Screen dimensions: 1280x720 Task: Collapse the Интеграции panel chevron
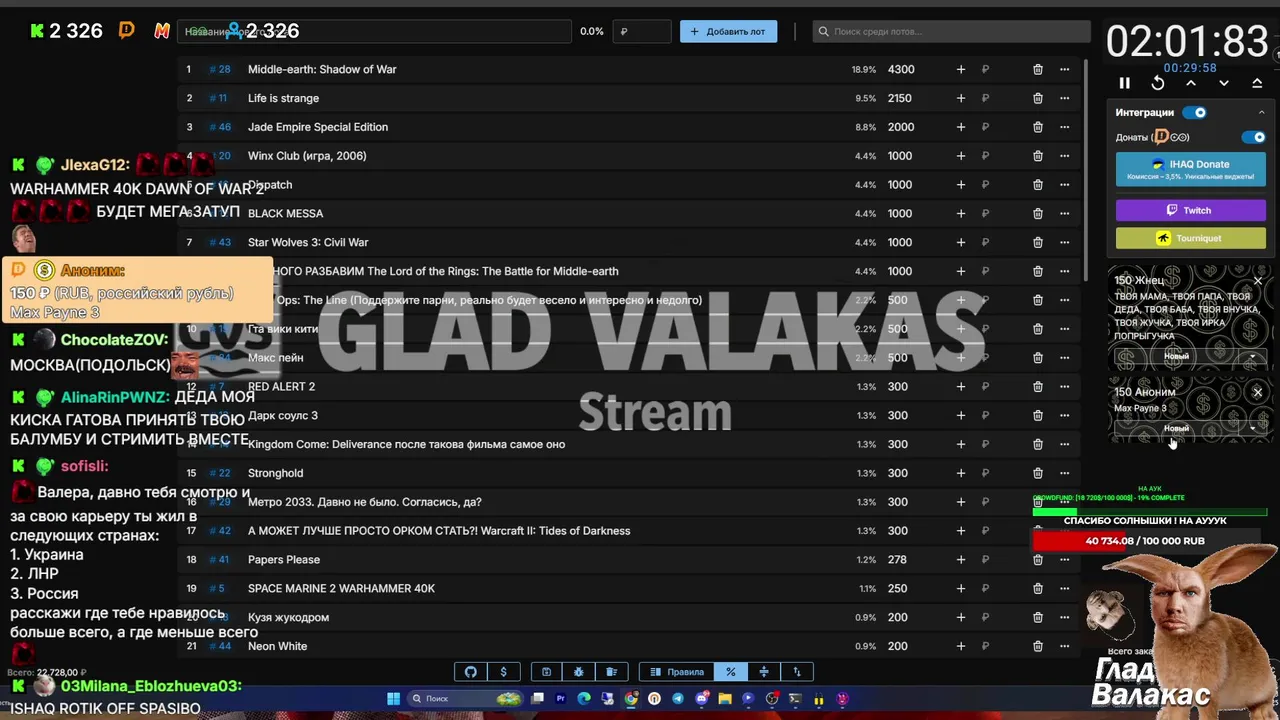(x=1261, y=113)
